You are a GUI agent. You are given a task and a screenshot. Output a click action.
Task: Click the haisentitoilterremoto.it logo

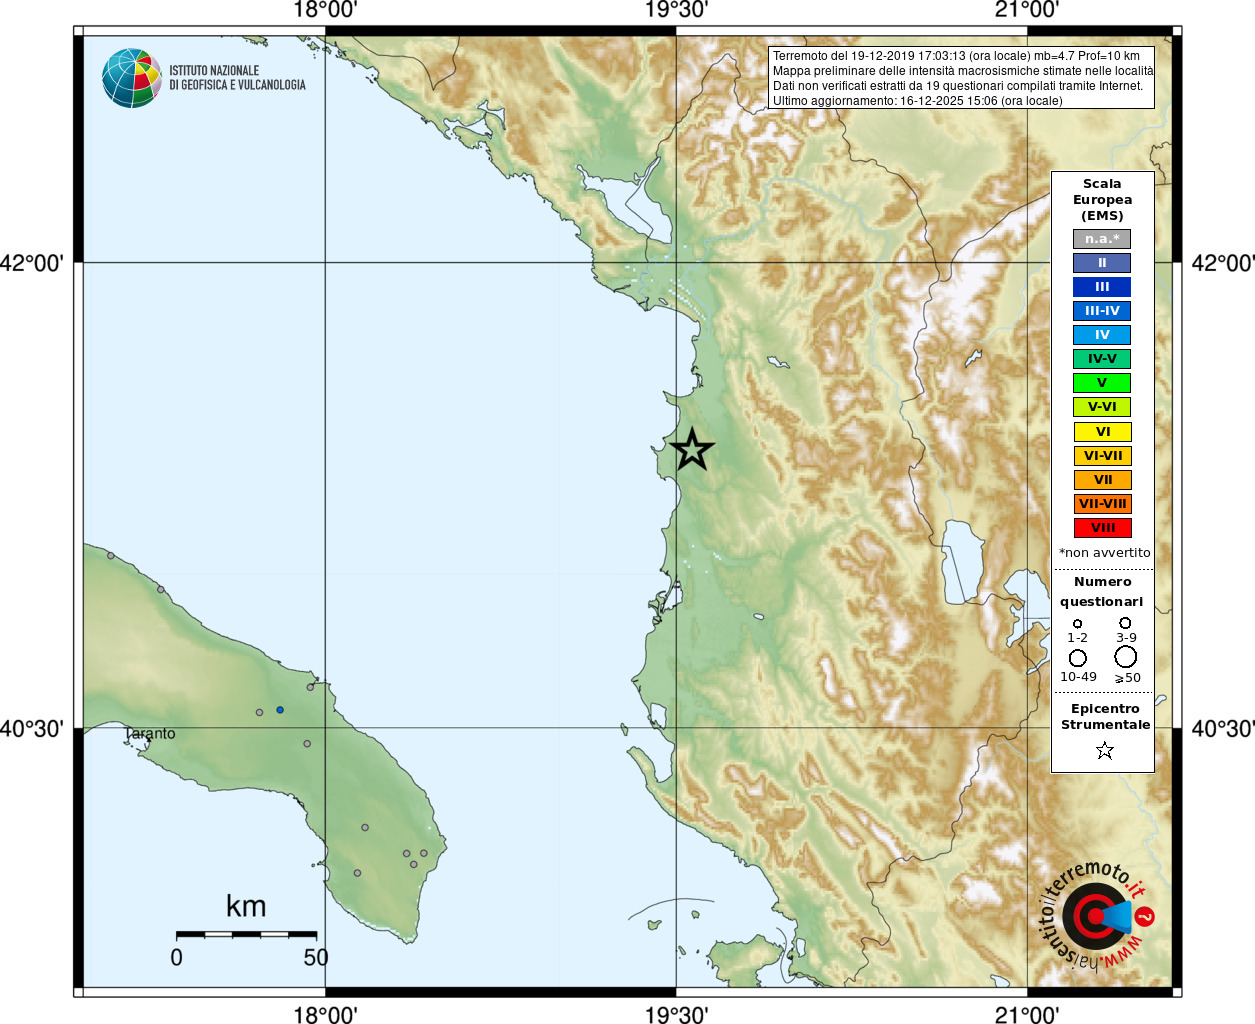[x=1097, y=915]
